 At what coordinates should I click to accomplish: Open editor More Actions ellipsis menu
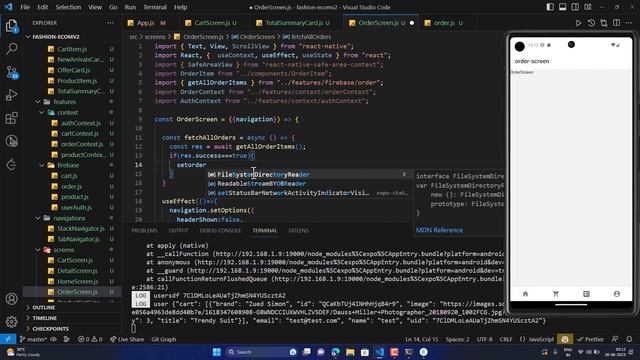(x=629, y=23)
